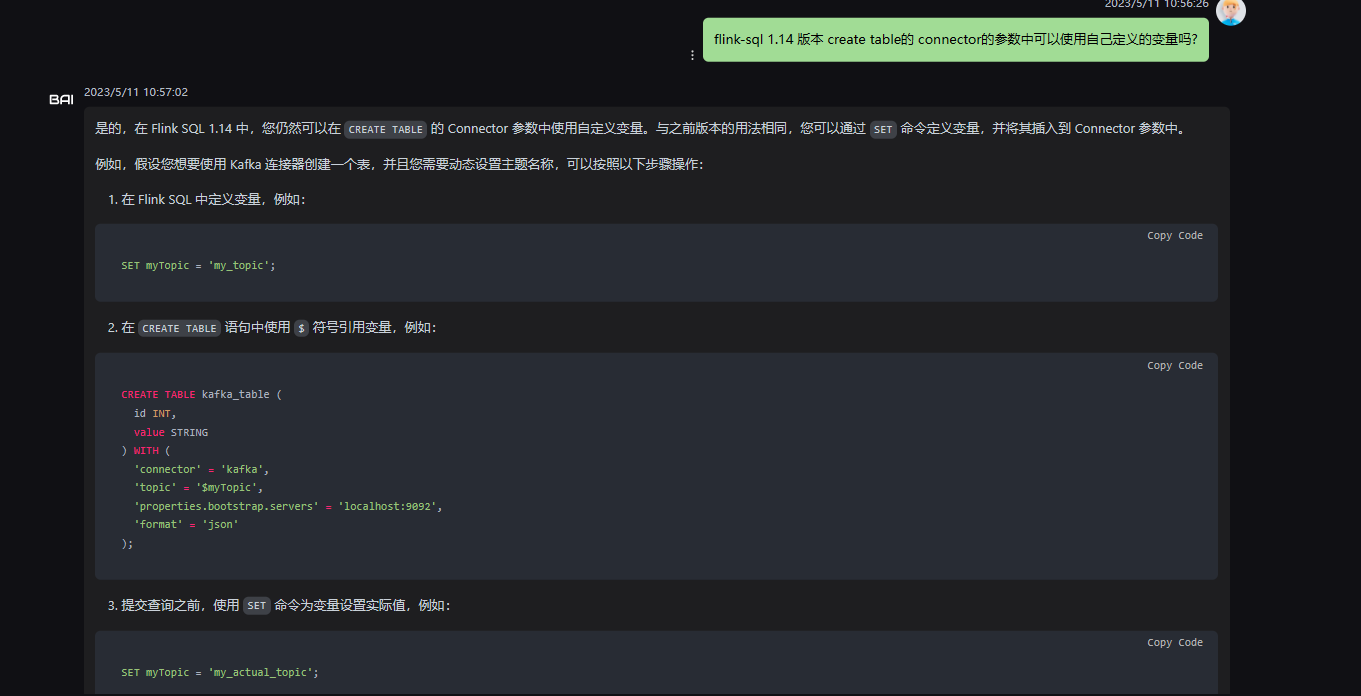The image size is (1361, 696).
Task: Click the line SET myTopic = 'my_actual_topic';
Action: click(220, 673)
